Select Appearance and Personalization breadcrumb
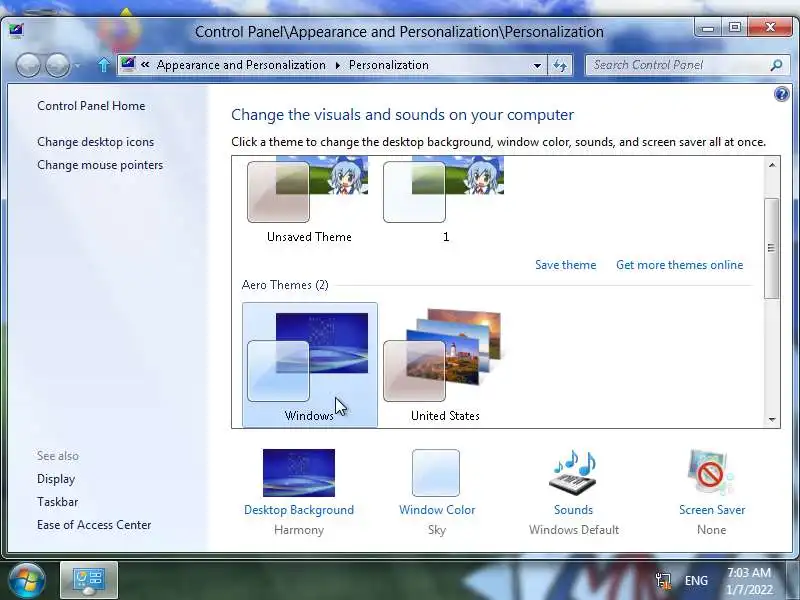The width and height of the screenshot is (800, 600). click(241, 65)
